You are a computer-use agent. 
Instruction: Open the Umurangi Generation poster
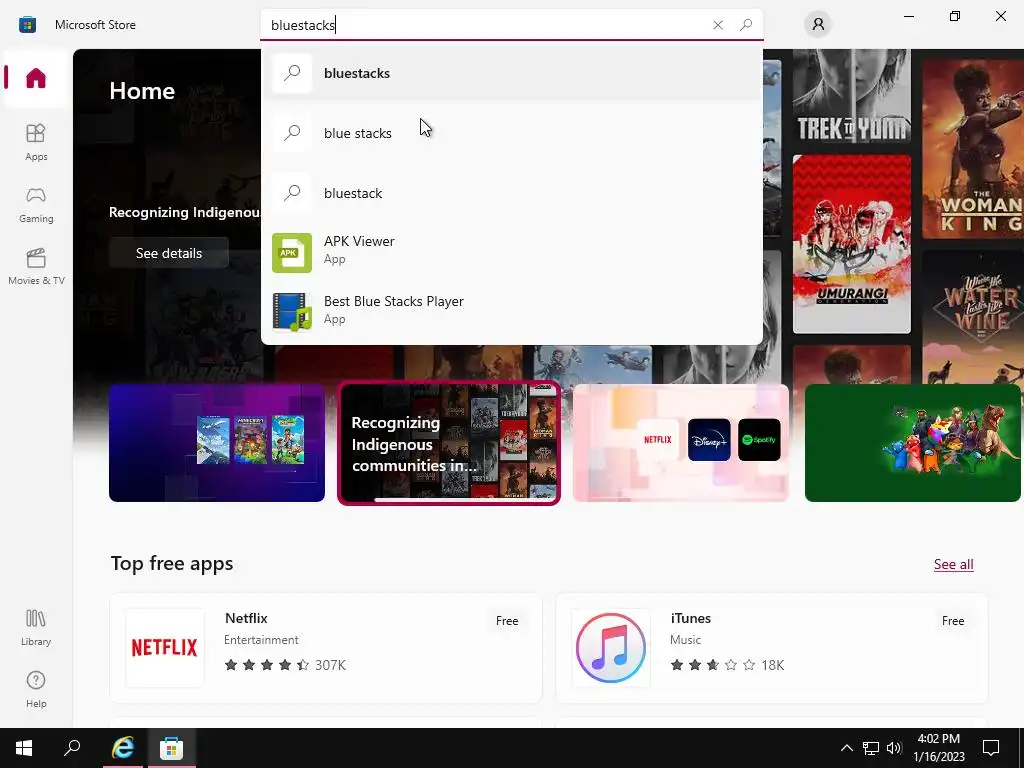(852, 244)
